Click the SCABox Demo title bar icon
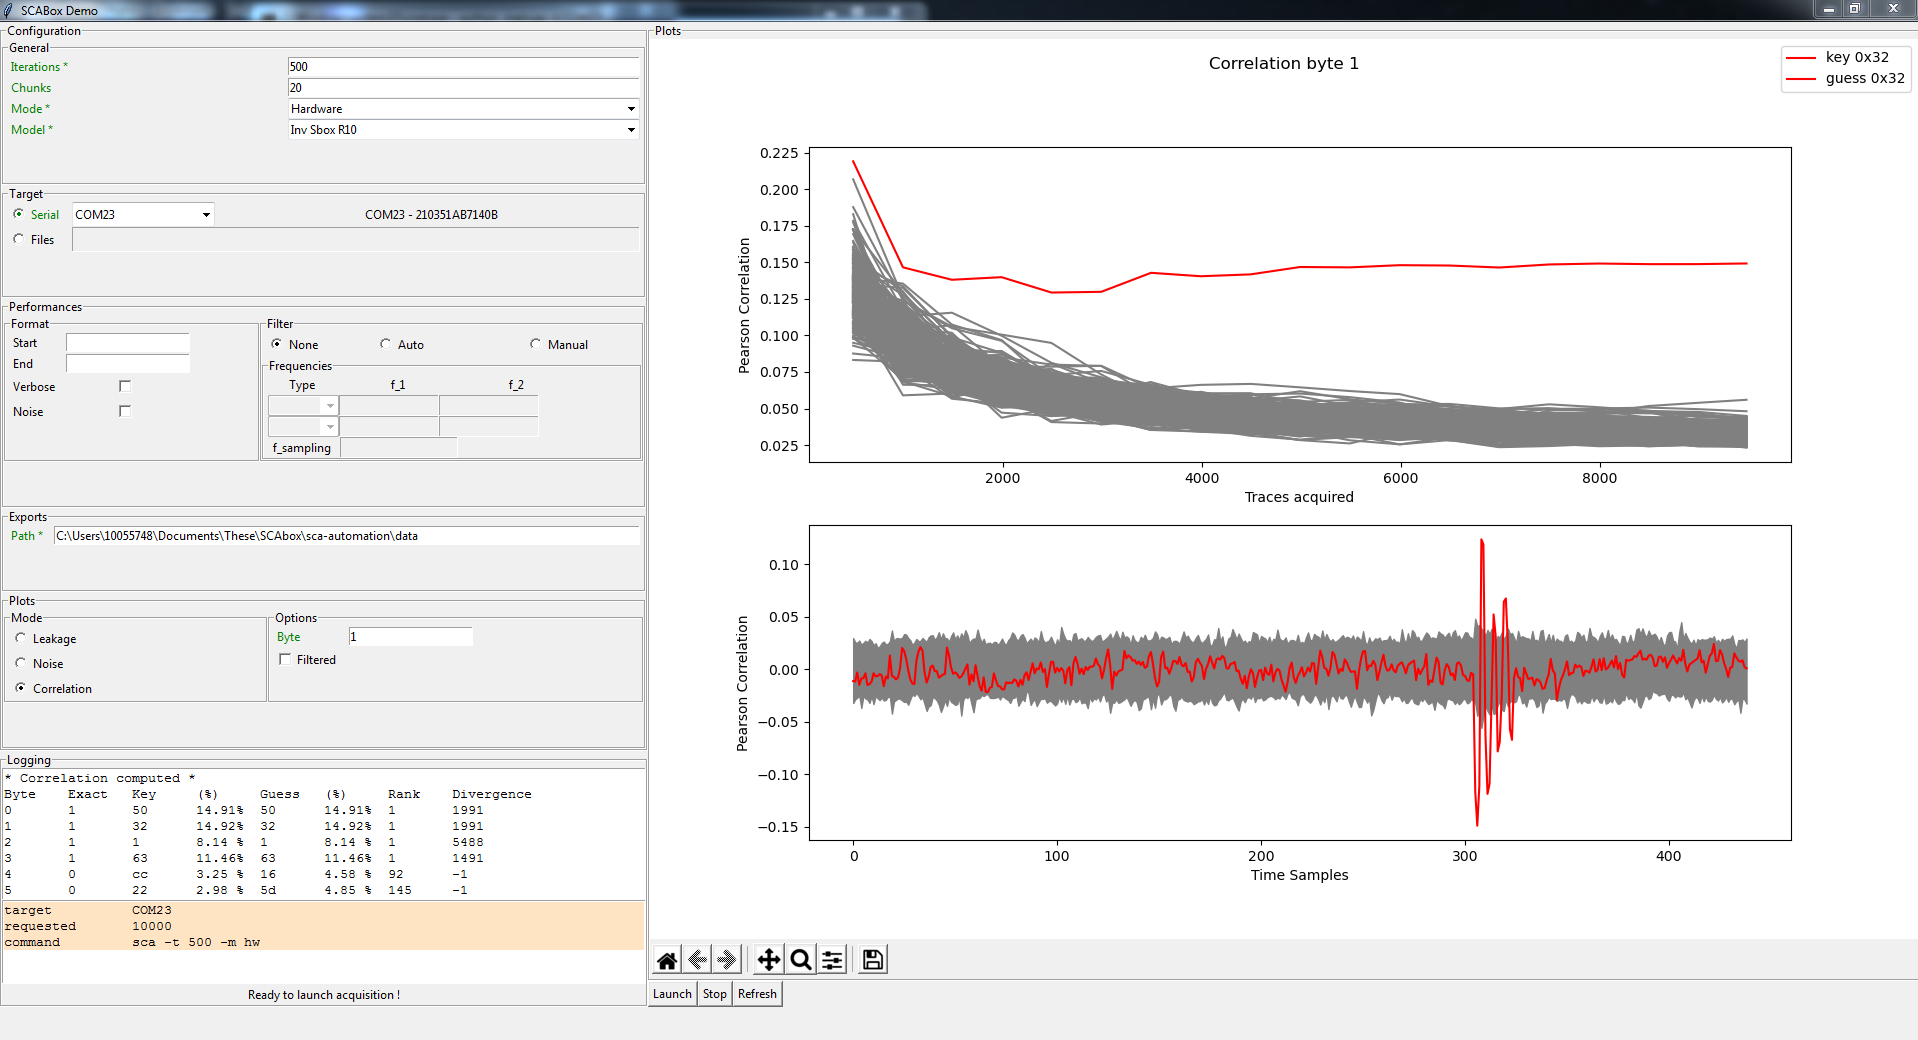The width and height of the screenshot is (1918, 1040). click(9, 10)
